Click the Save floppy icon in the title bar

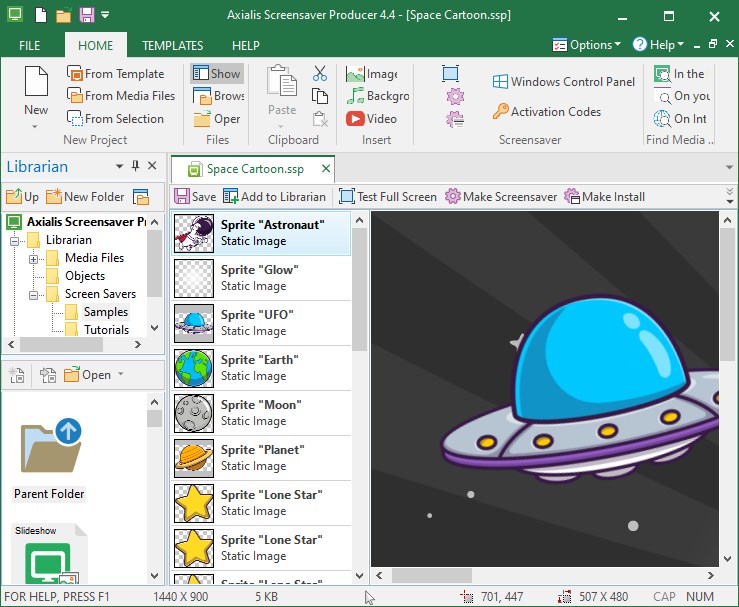coord(87,15)
